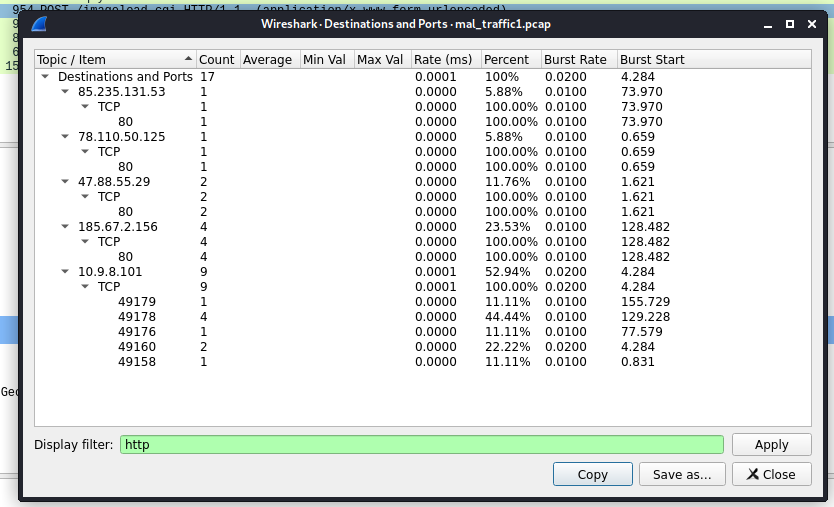Collapse the 85.235.131.53 tree node
Viewport: 834px width, 507px height.
[x=65, y=92]
